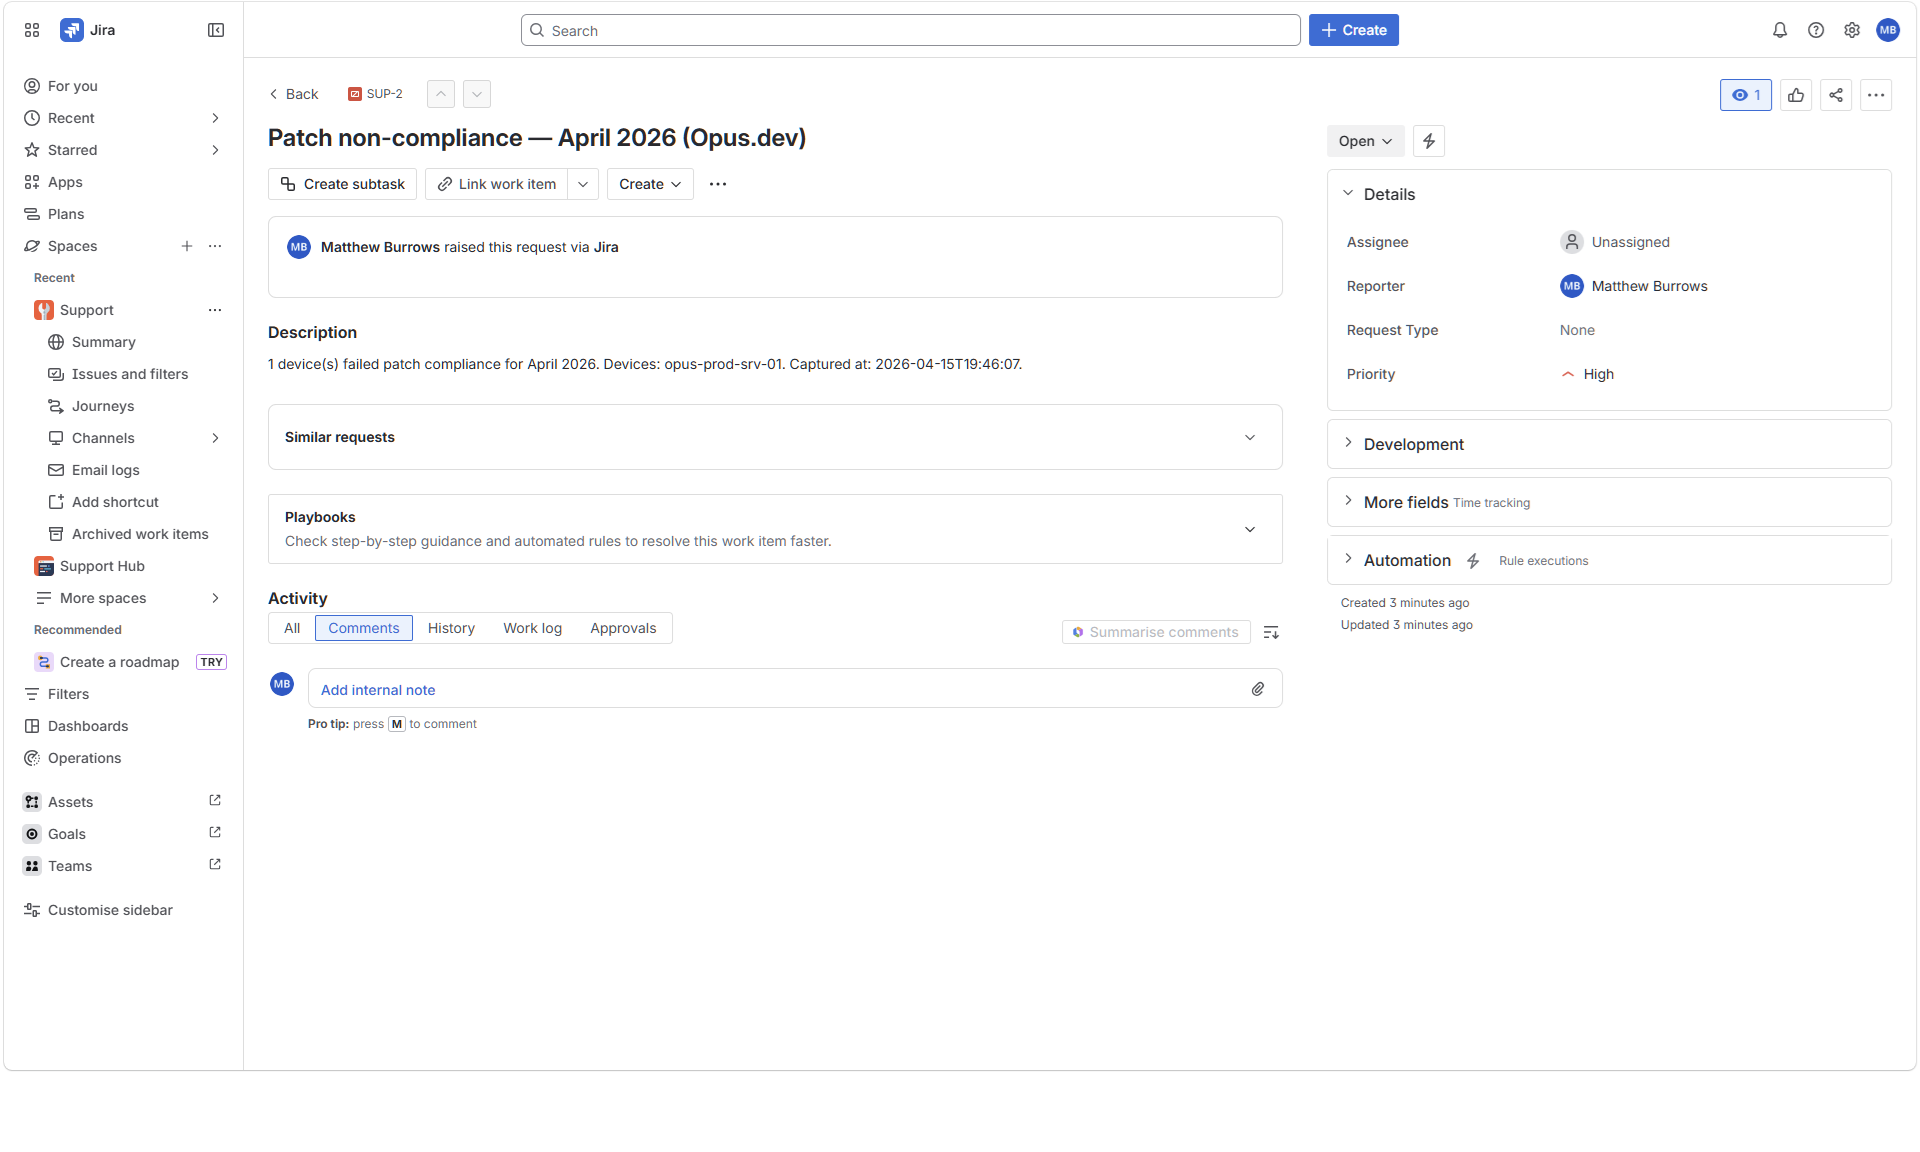Expand Channels submenu

pos(215,438)
